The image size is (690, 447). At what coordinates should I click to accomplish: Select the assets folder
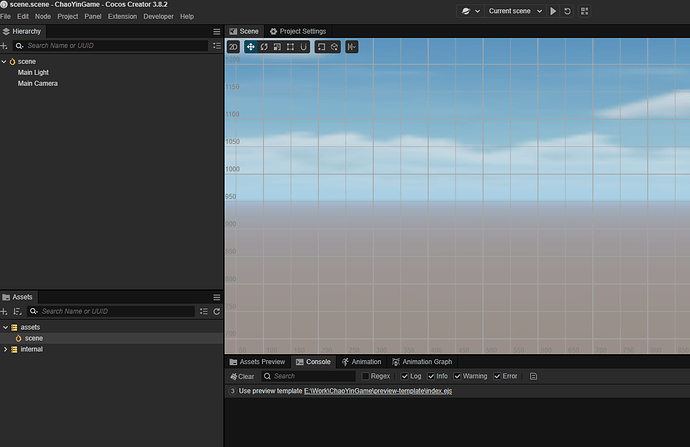click(x=30, y=327)
